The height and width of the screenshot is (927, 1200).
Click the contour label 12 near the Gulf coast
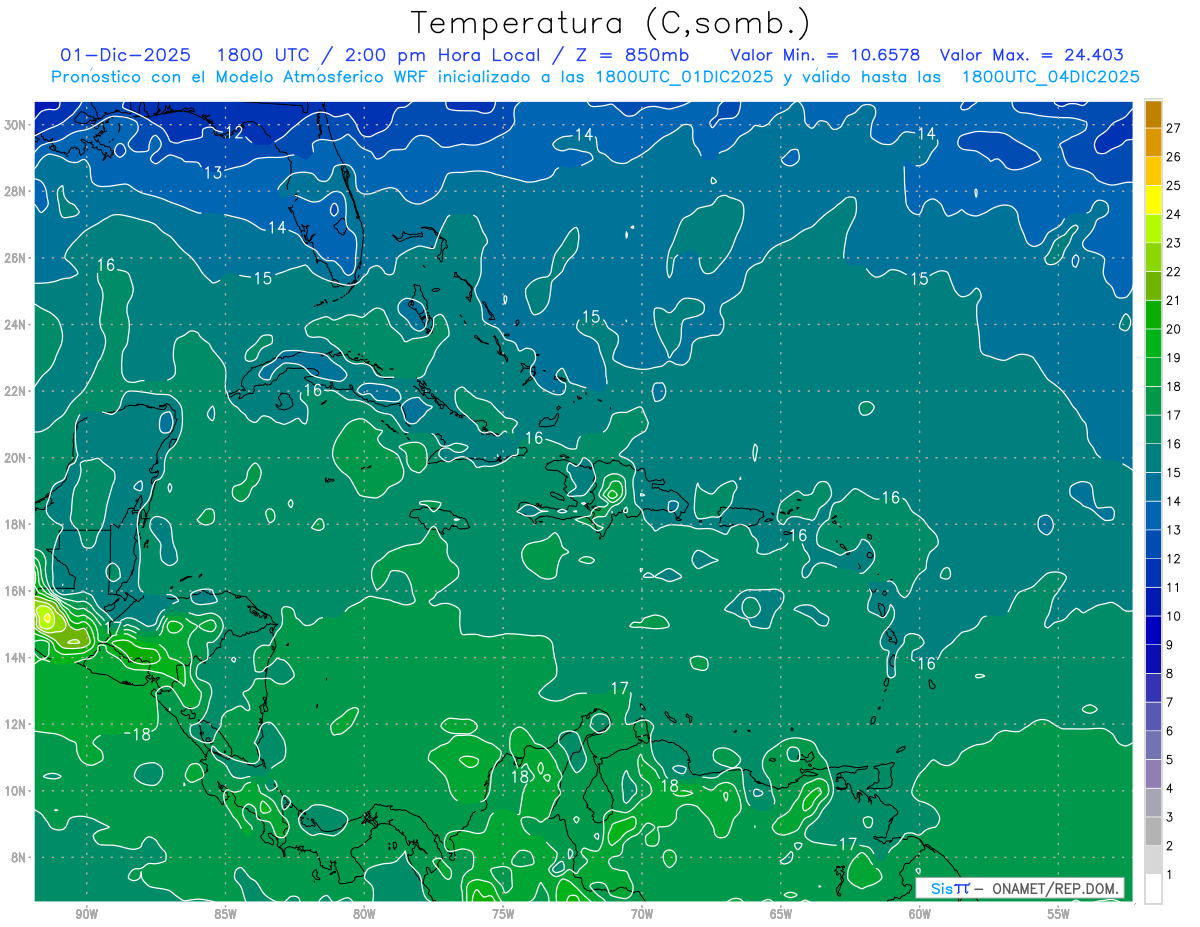[234, 132]
